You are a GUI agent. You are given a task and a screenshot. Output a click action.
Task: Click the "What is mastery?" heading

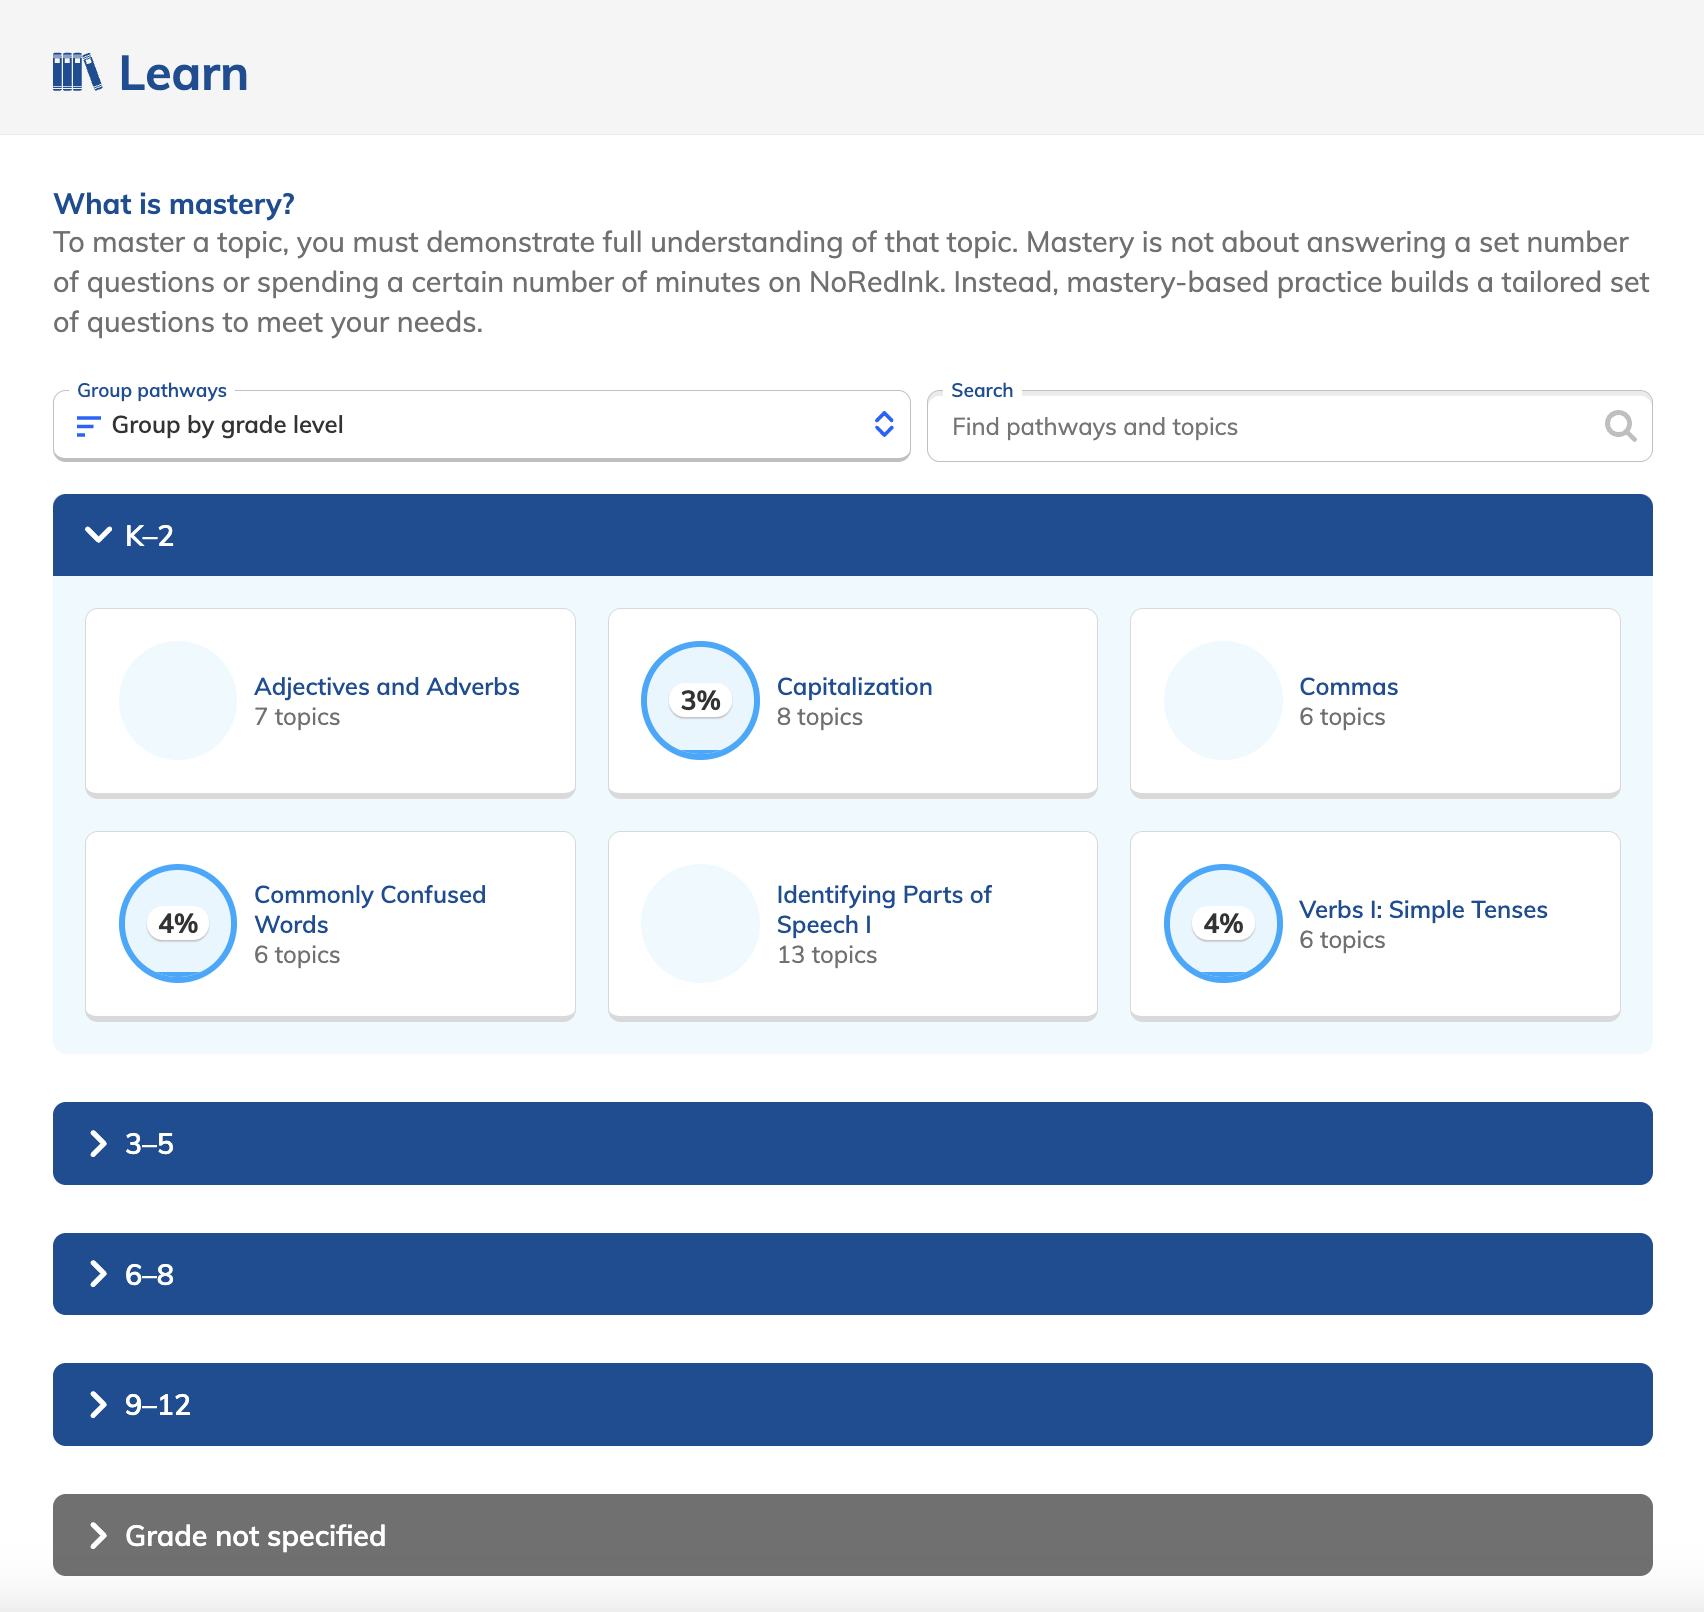pos(174,204)
